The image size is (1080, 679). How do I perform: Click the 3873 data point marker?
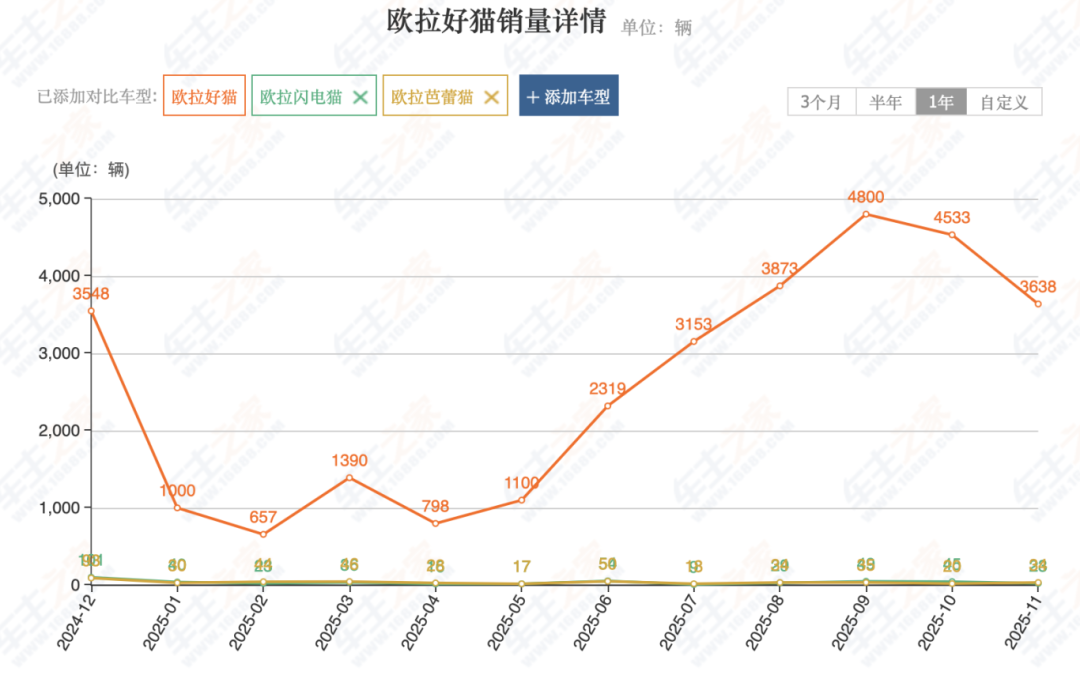[780, 286]
